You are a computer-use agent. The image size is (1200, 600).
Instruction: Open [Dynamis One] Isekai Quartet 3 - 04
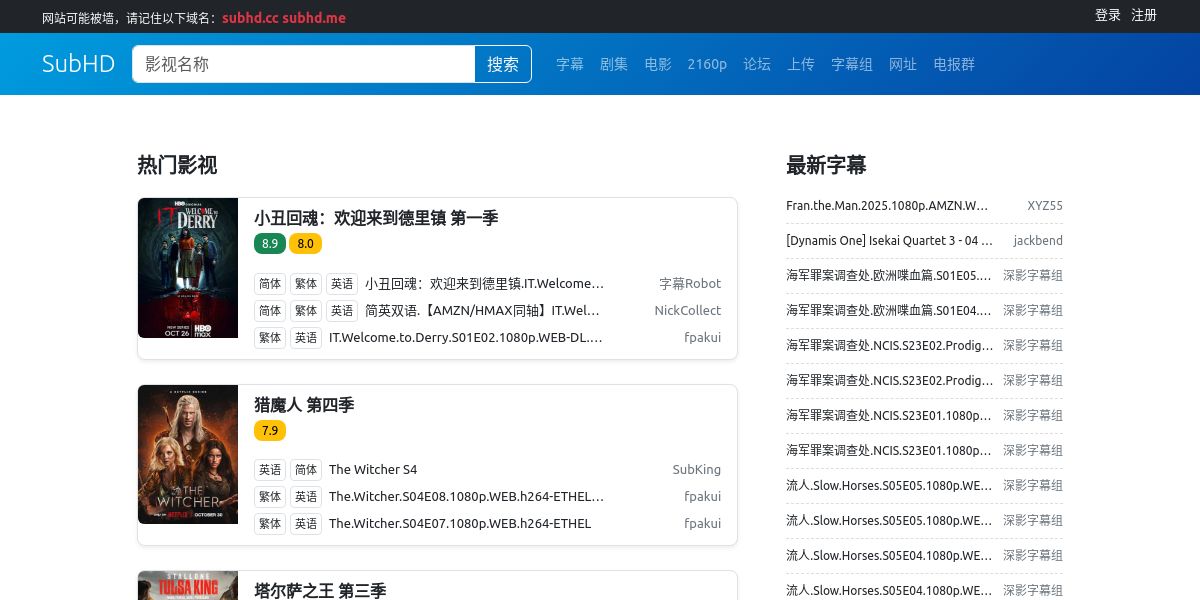(x=890, y=241)
